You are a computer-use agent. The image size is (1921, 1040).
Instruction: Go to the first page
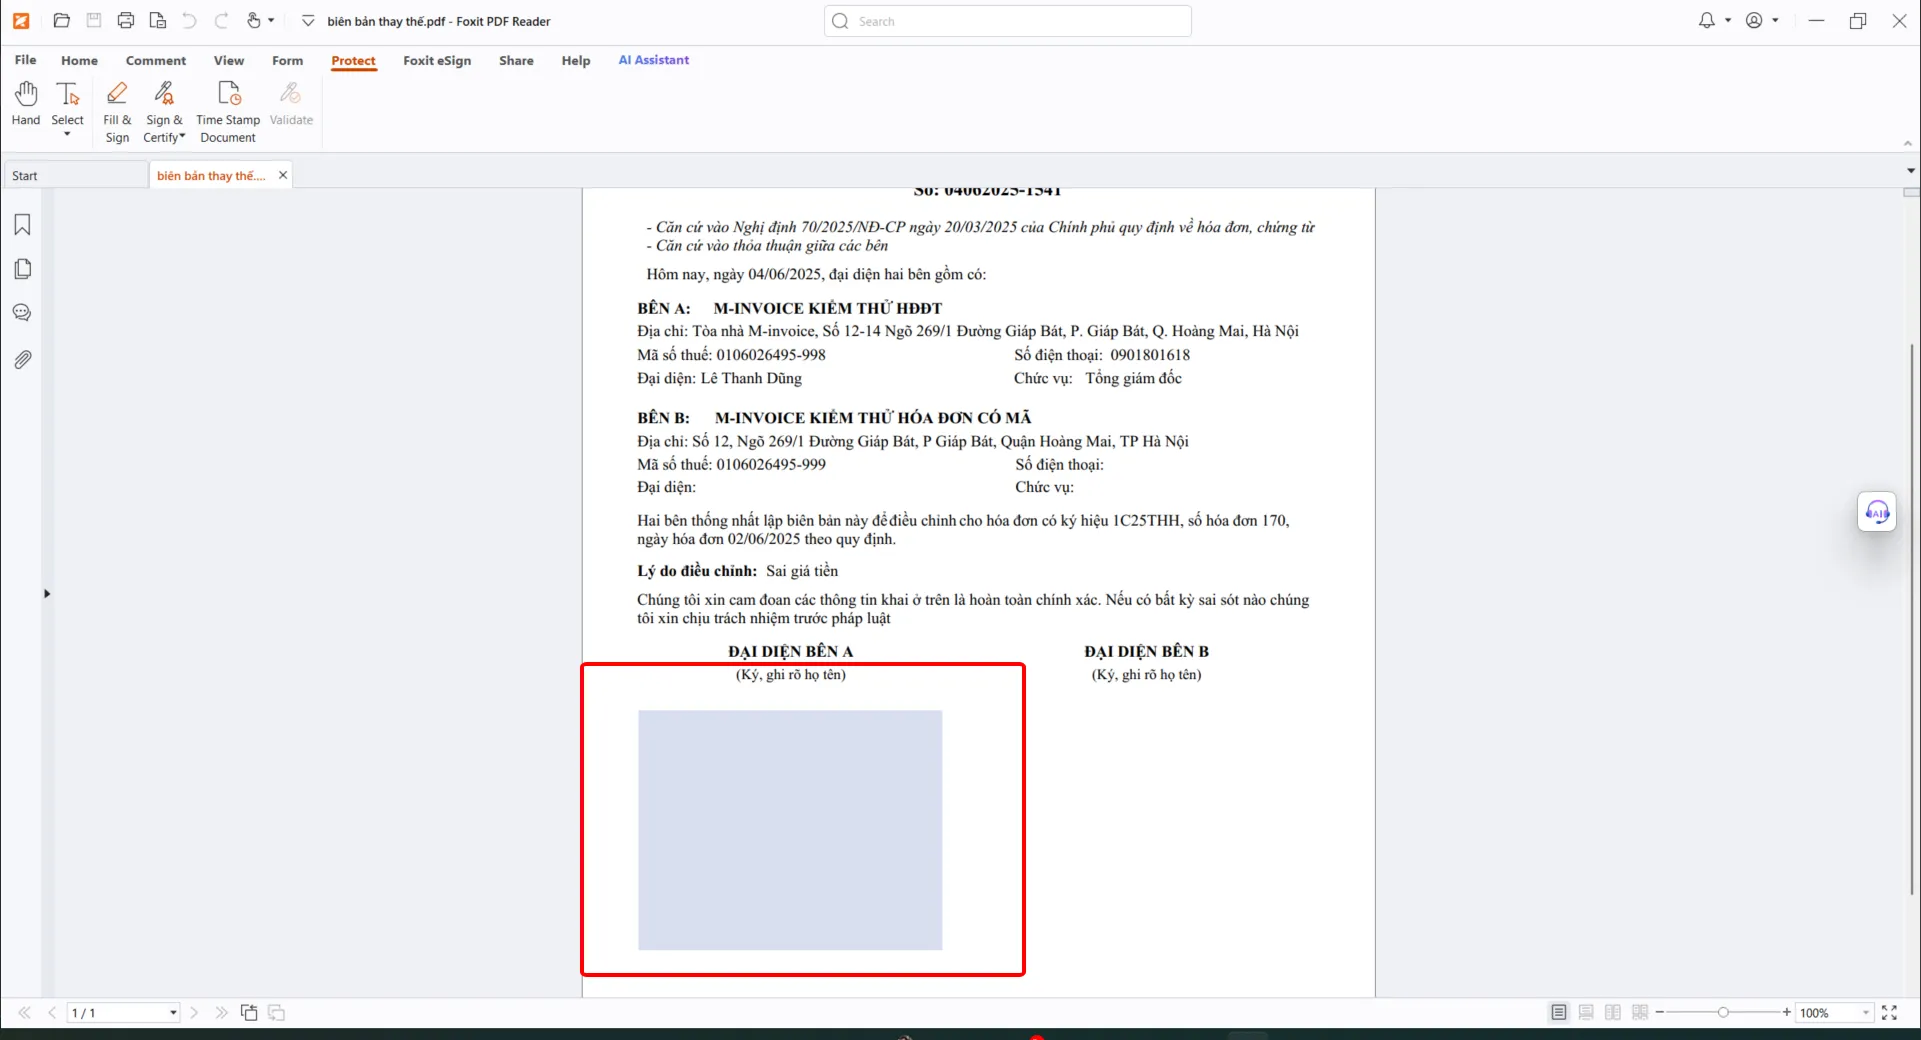click(25, 1013)
